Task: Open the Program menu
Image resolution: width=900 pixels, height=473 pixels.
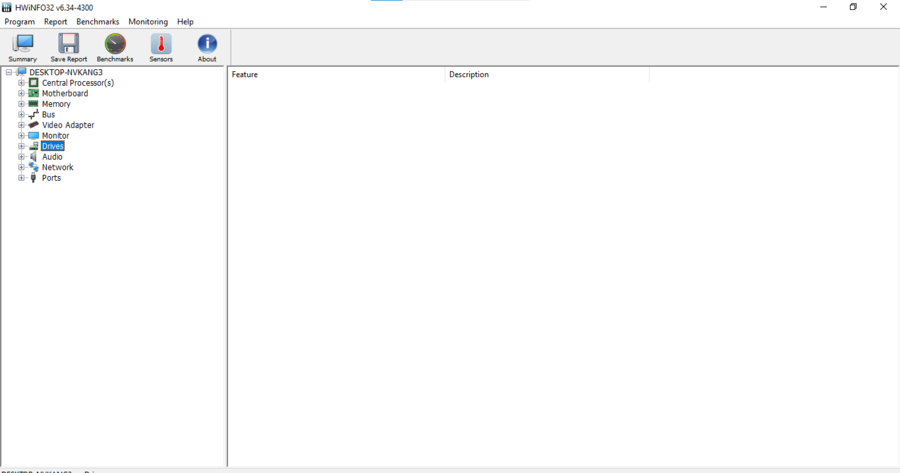Action: click(20, 22)
